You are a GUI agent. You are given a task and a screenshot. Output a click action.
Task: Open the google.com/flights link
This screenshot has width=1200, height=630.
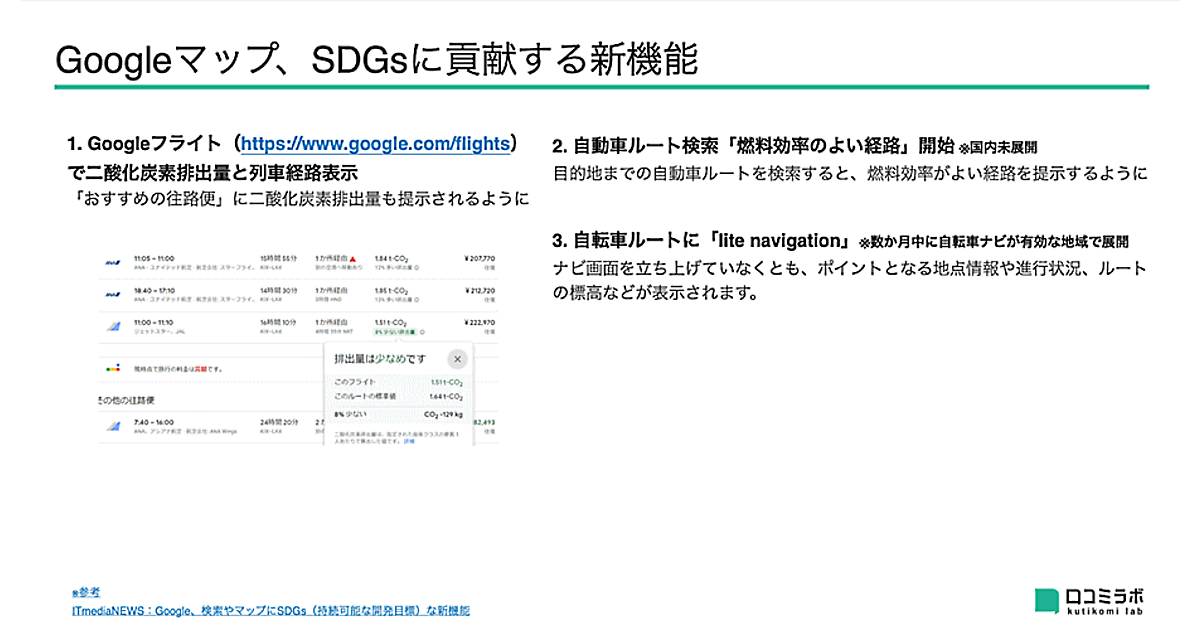[375, 144]
